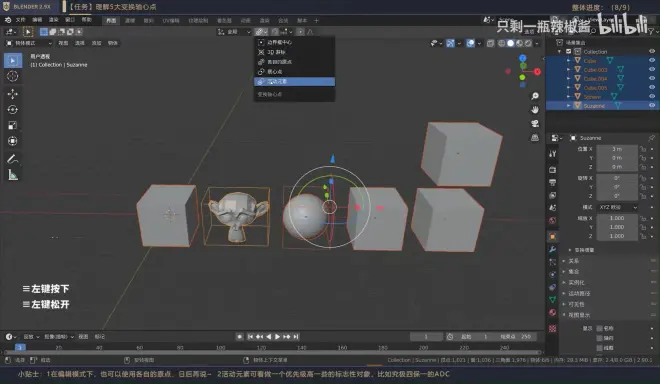Open the shading options dropdown arrow
Image resolution: width=660 pixels, height=384 pixels.
(537, 43)
